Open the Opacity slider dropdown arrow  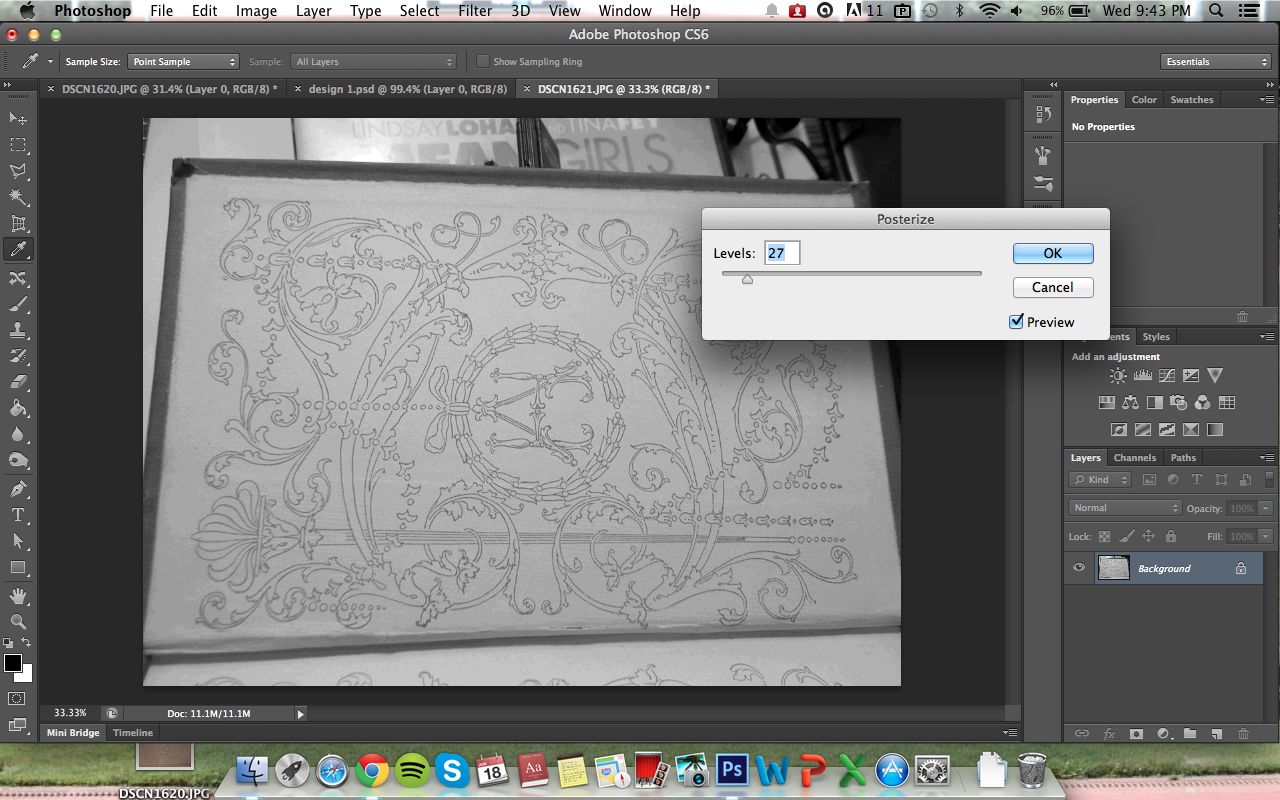(1266, 508)
